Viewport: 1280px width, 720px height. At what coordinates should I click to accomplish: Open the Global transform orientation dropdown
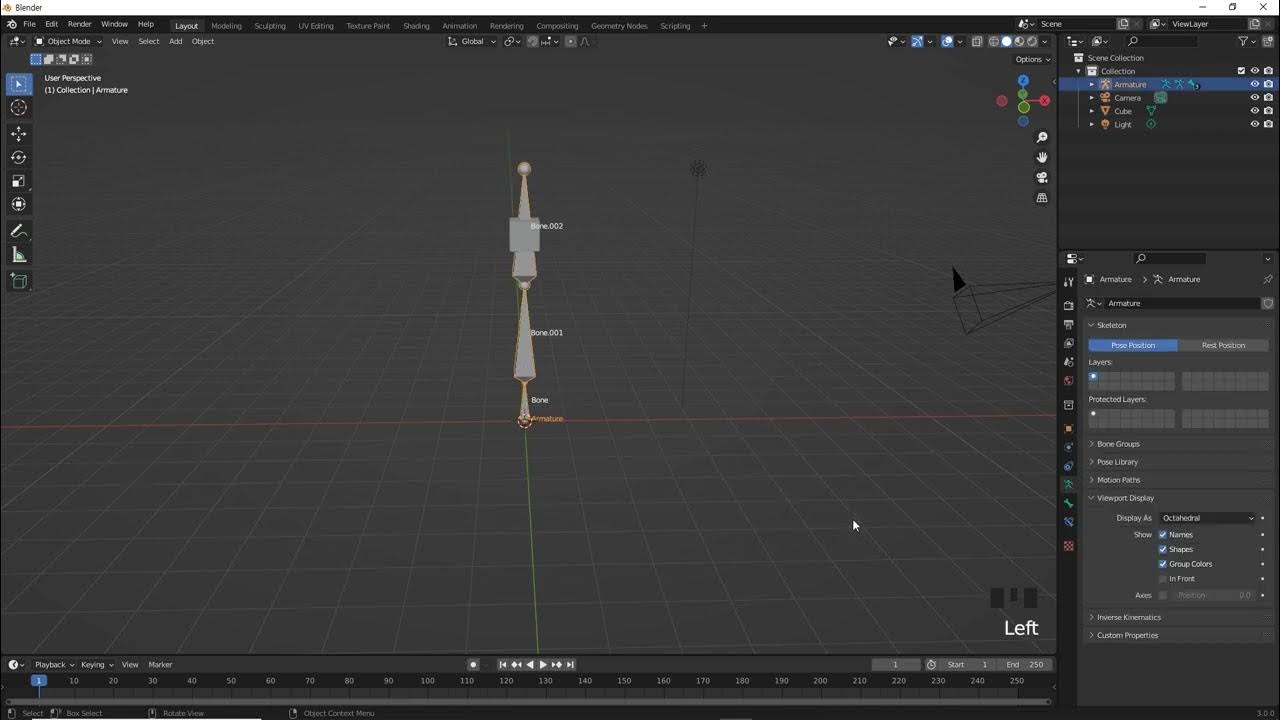[472, 41]
